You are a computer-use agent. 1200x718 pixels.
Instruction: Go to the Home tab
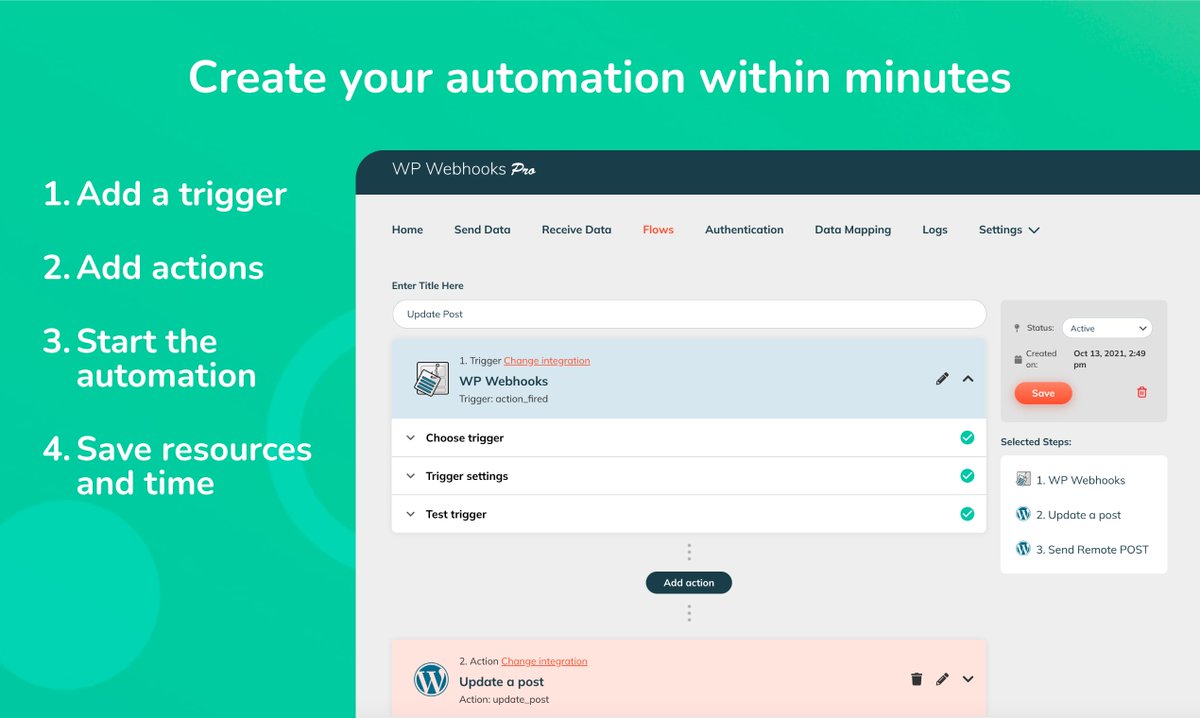coord(407,230)
